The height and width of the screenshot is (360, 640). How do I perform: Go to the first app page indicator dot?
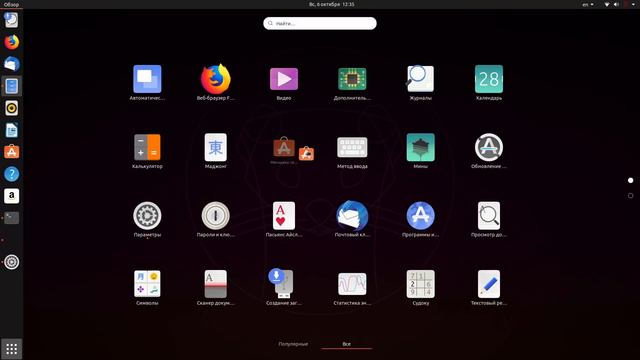pyautogui.click(x=631, y=180)
